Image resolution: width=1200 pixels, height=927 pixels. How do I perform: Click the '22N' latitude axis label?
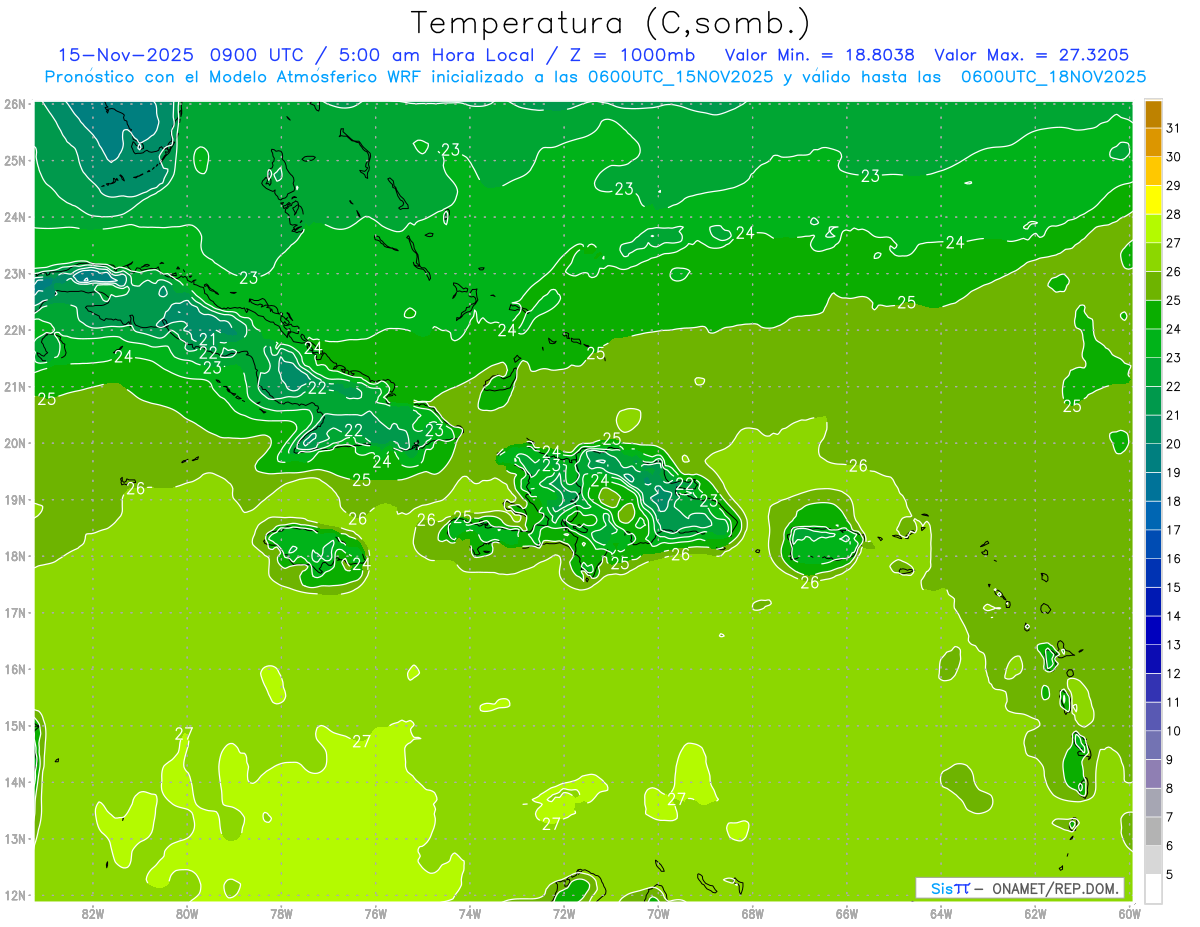point(15,330)
